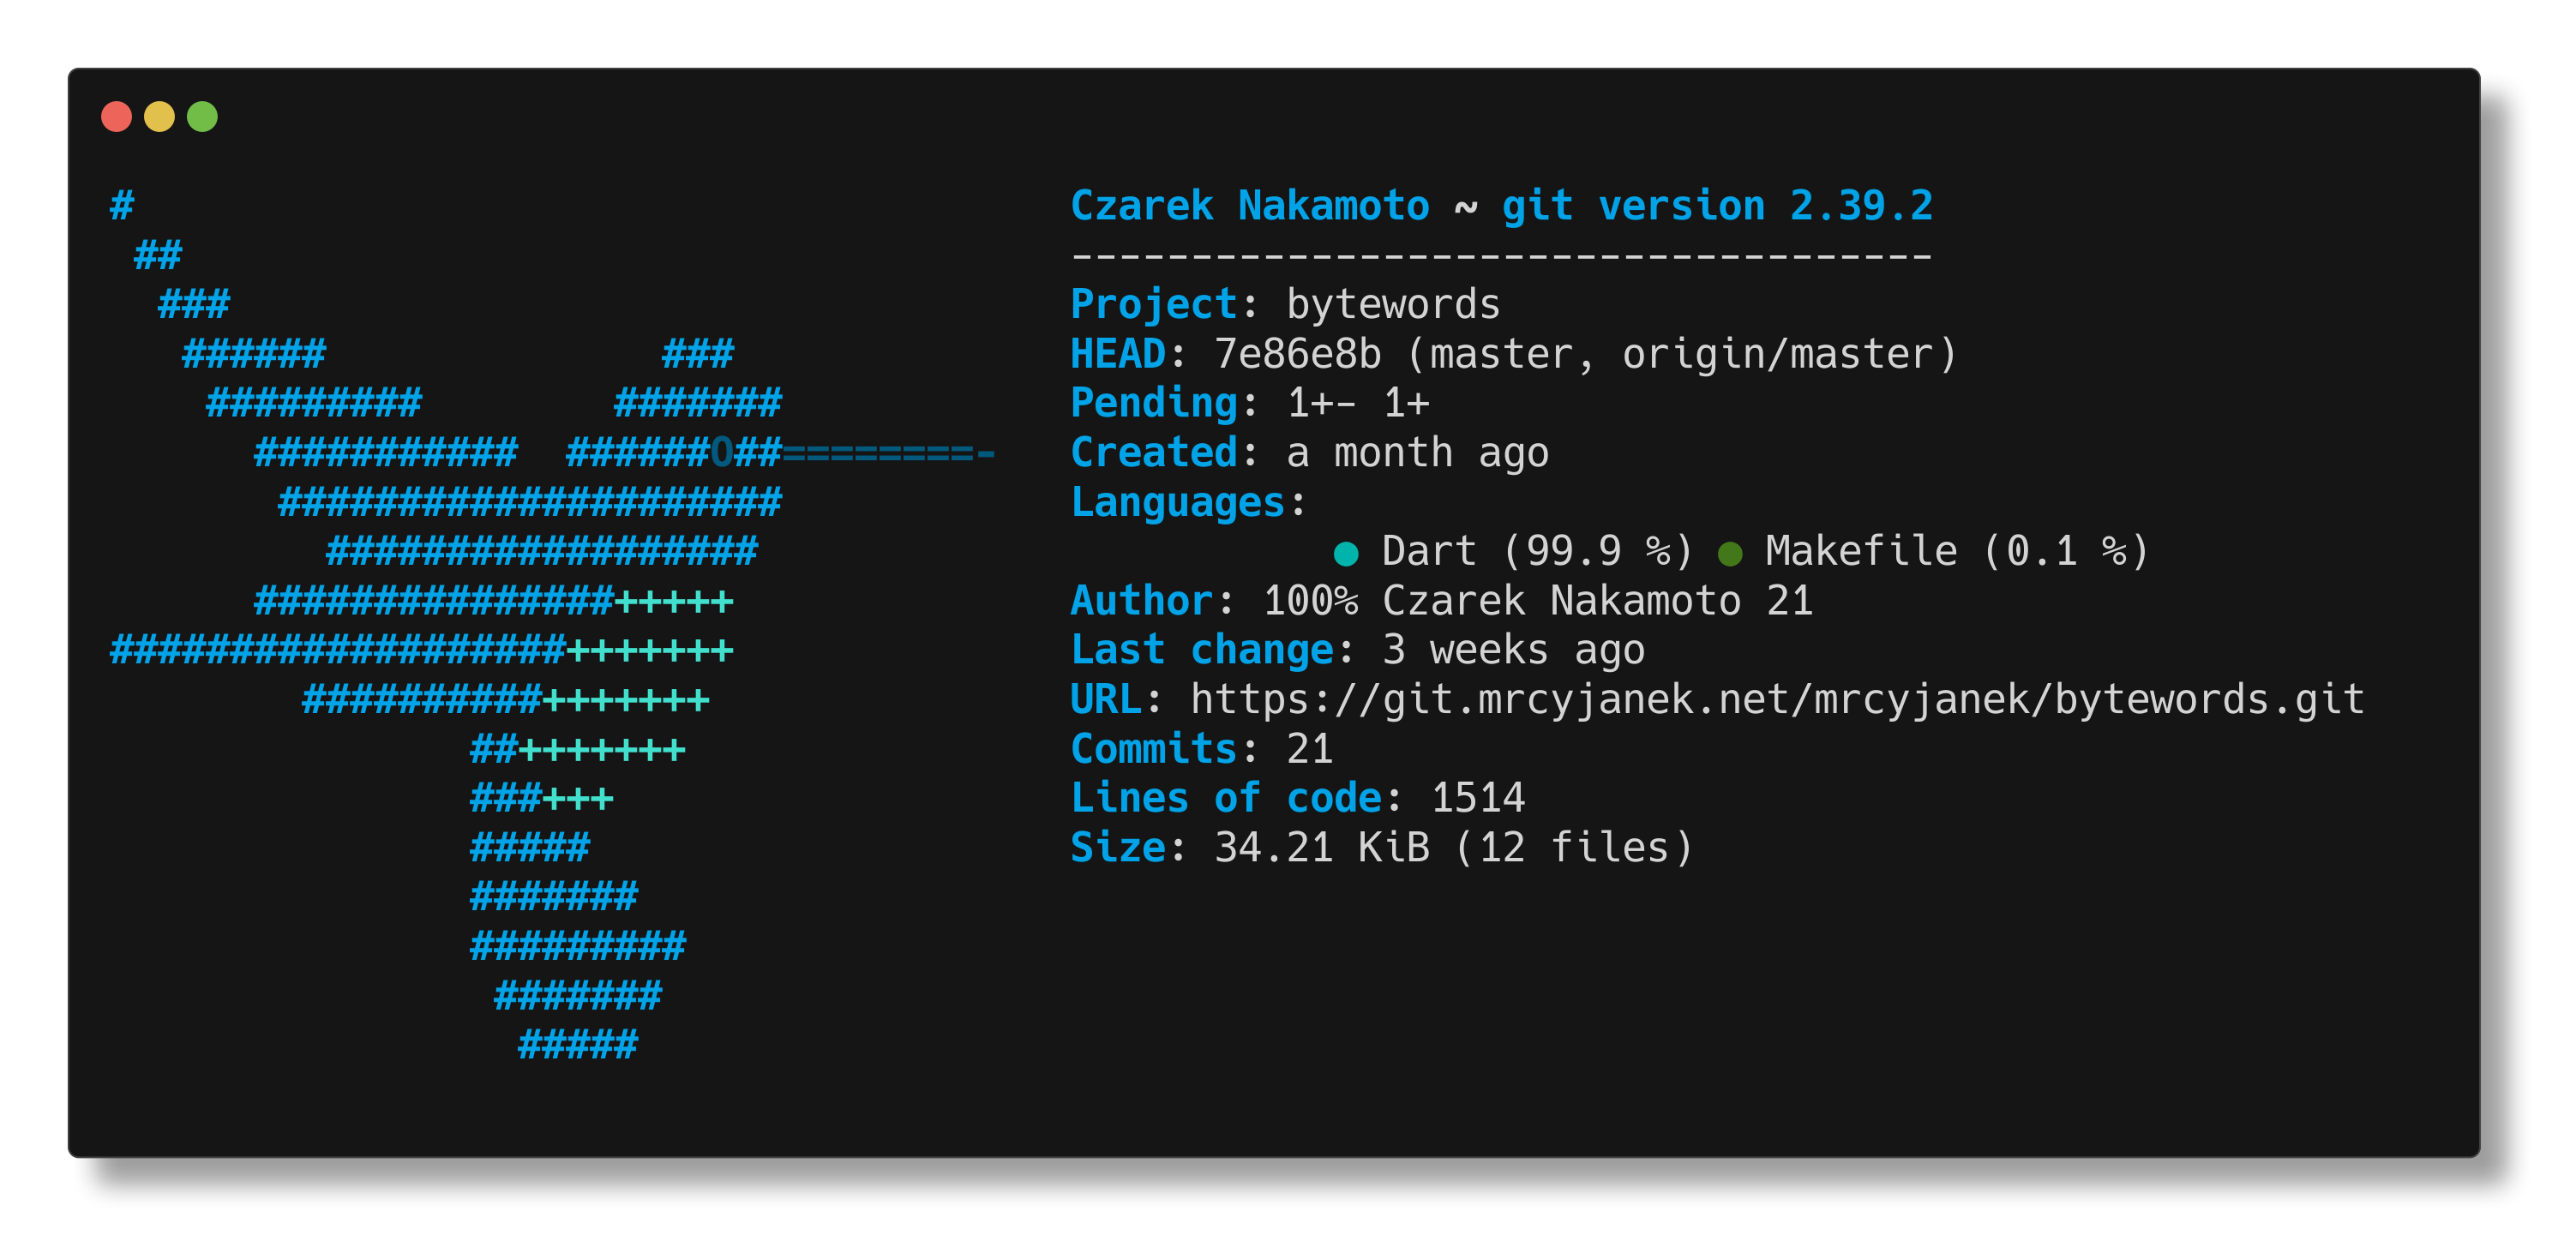
Task: Click the 'git version 2.39.2' header text
Action: pyautogui.click(x=1717, y=207)
